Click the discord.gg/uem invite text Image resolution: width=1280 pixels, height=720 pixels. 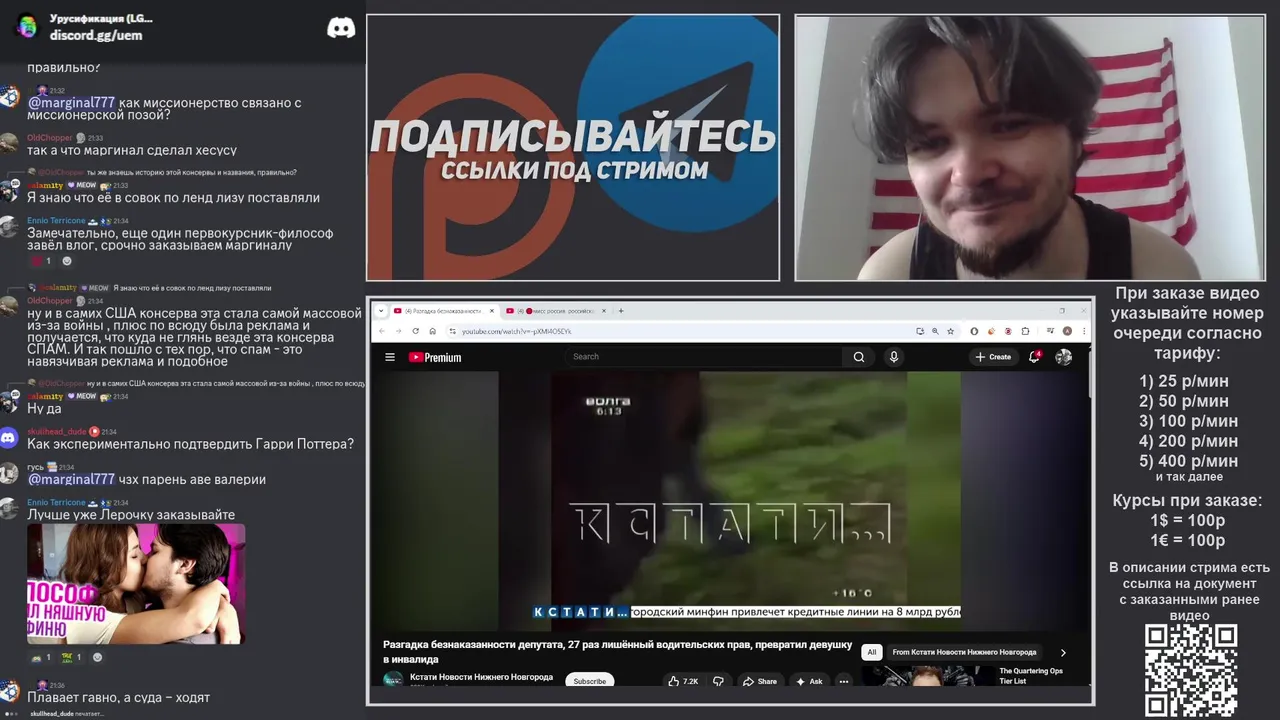[x=96, y=35]
